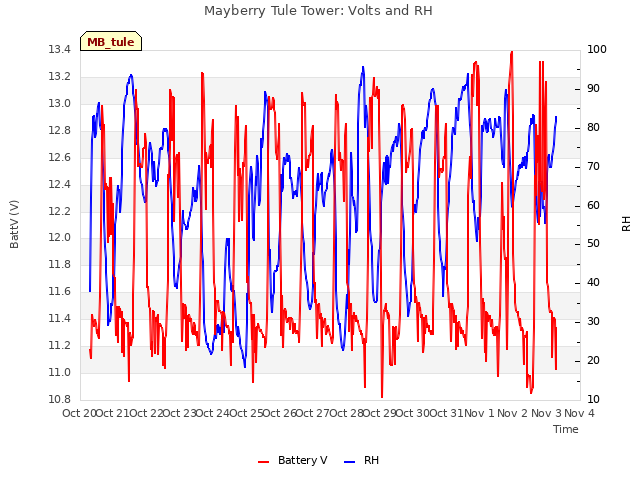
Task: Click the red Battery V legend swatch
Action: [264, 462]
